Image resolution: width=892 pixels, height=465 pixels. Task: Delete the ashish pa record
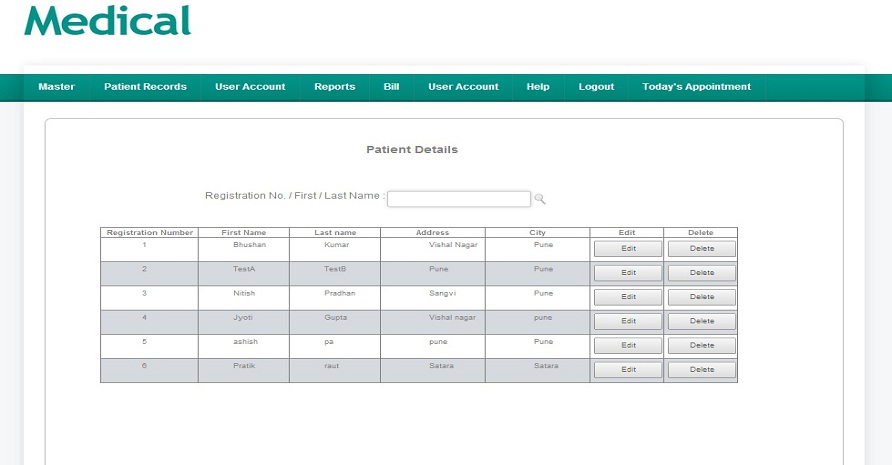pos(701,345)
